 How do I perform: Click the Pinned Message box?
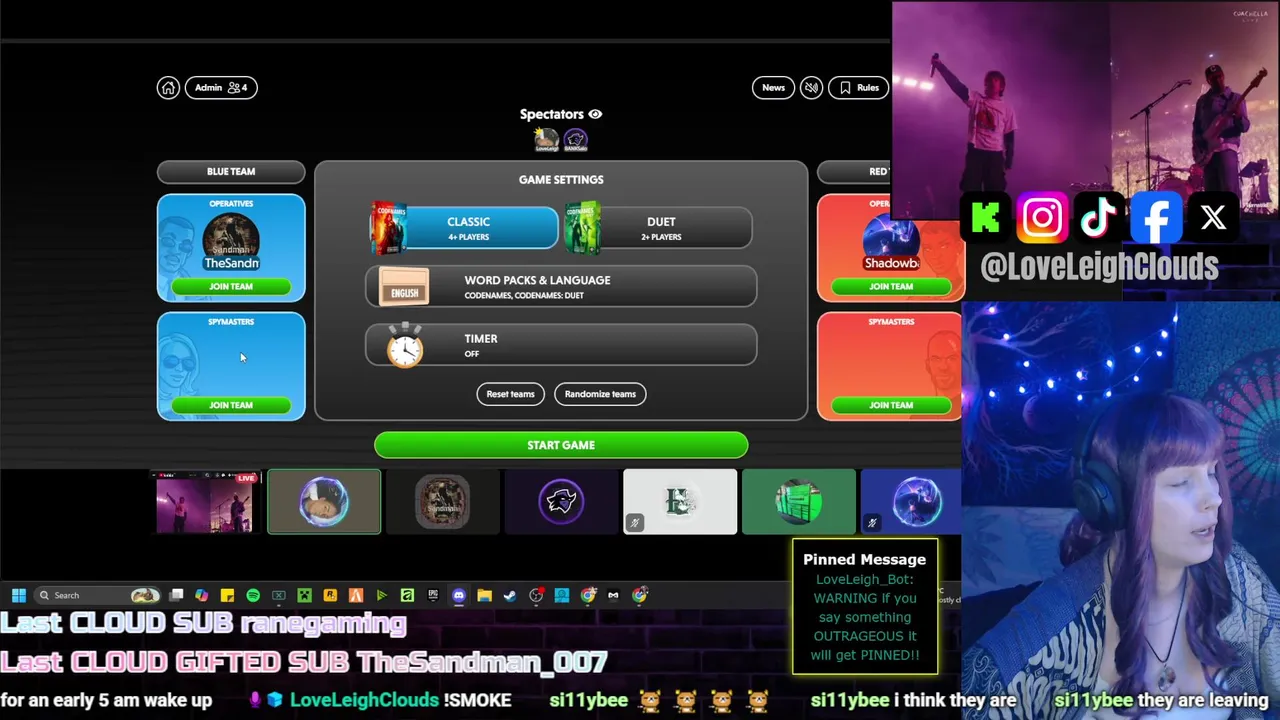[865, 607]
